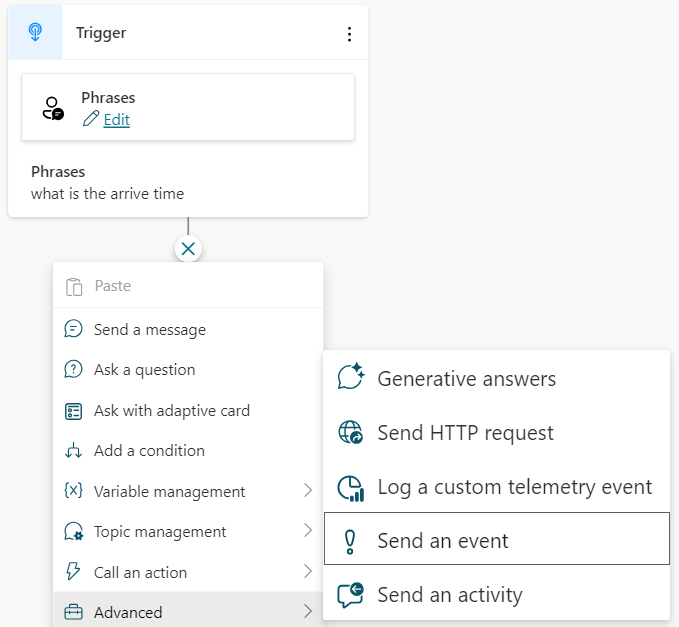This screenshot has height=627, width=679.
Task: Click the Phrases user chat icon
Action: (x=53, y=108)
